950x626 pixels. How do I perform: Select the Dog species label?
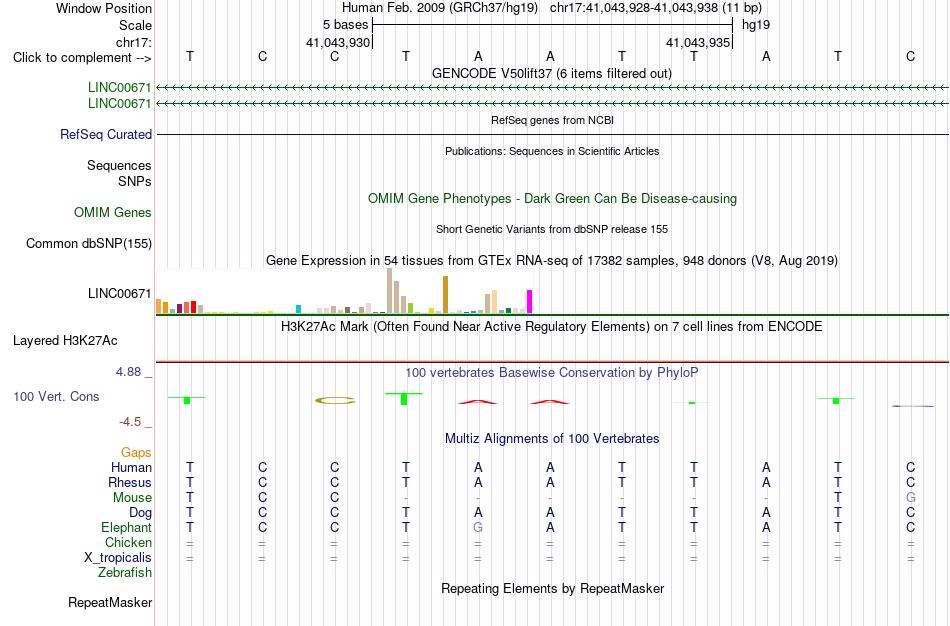tap(140, 513)
